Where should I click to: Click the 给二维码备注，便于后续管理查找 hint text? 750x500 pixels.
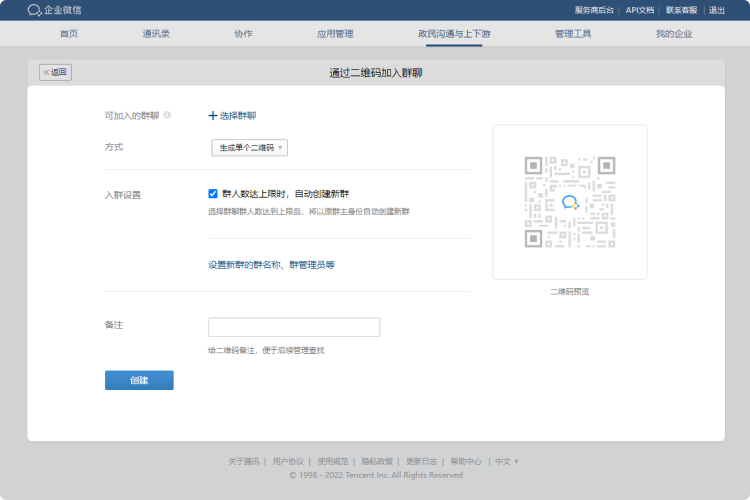266,350
